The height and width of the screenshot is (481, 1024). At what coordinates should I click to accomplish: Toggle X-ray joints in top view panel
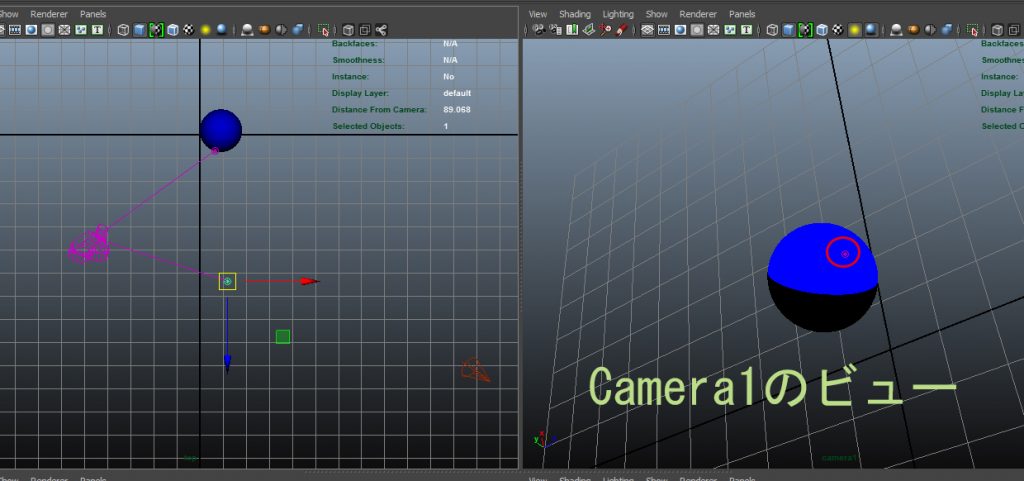pos(381,30)
